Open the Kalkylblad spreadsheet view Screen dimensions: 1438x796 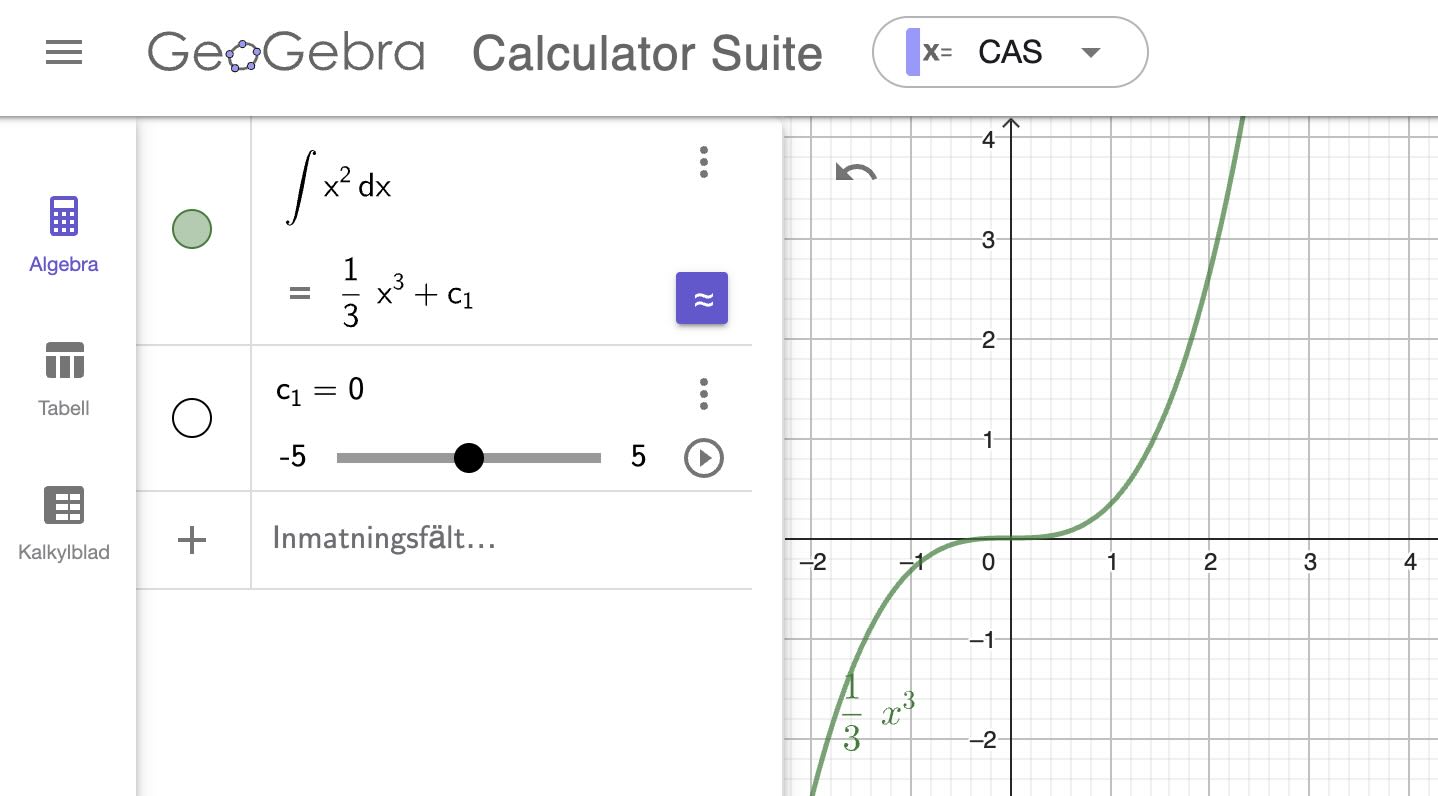coord(63,522)
